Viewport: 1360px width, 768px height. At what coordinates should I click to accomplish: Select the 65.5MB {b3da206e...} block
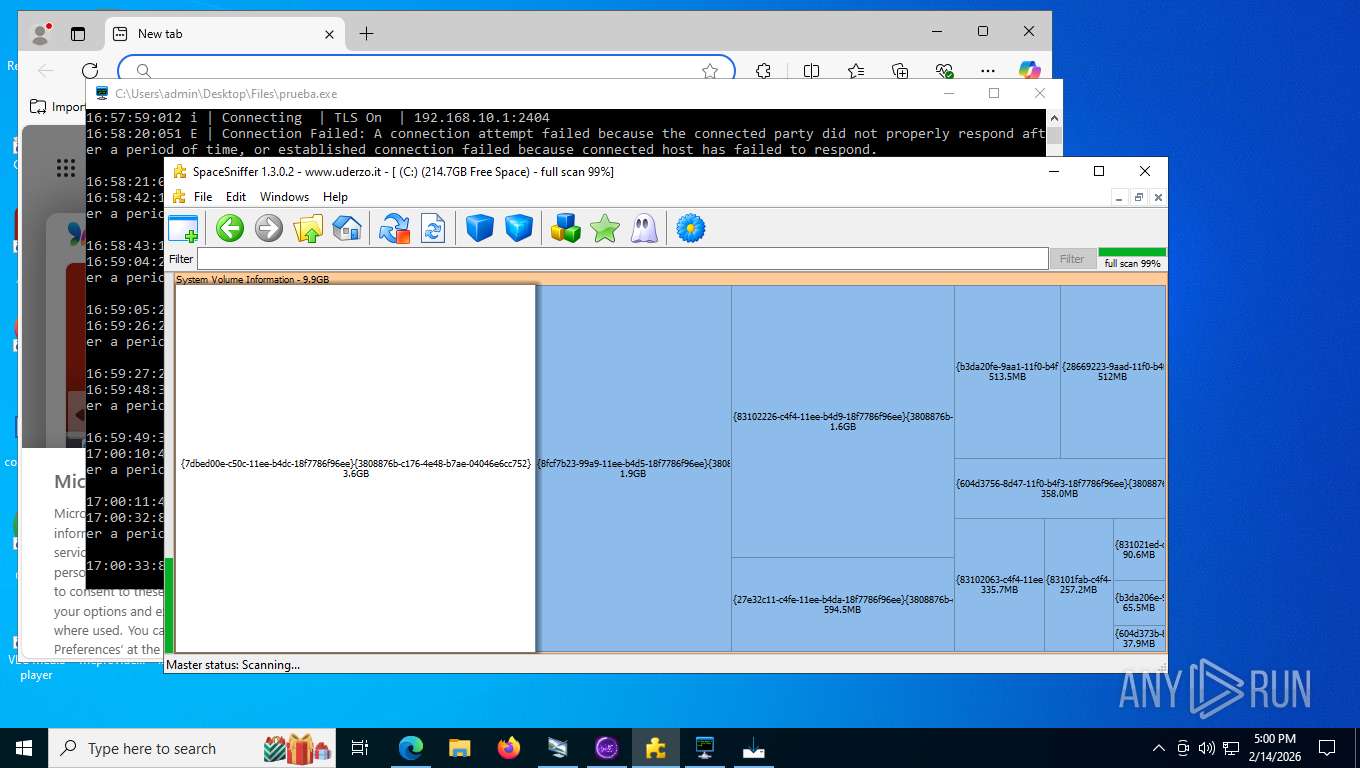pos(1139,603)
